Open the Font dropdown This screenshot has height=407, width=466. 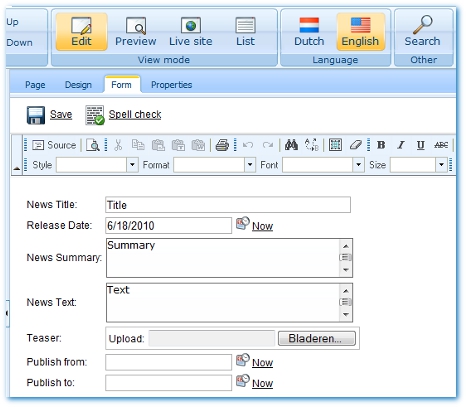click(x=358, y=165)
